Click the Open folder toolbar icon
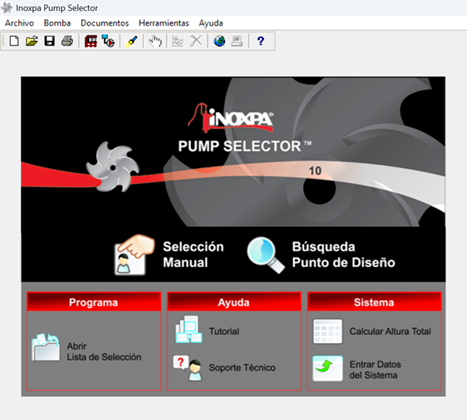 32,41
